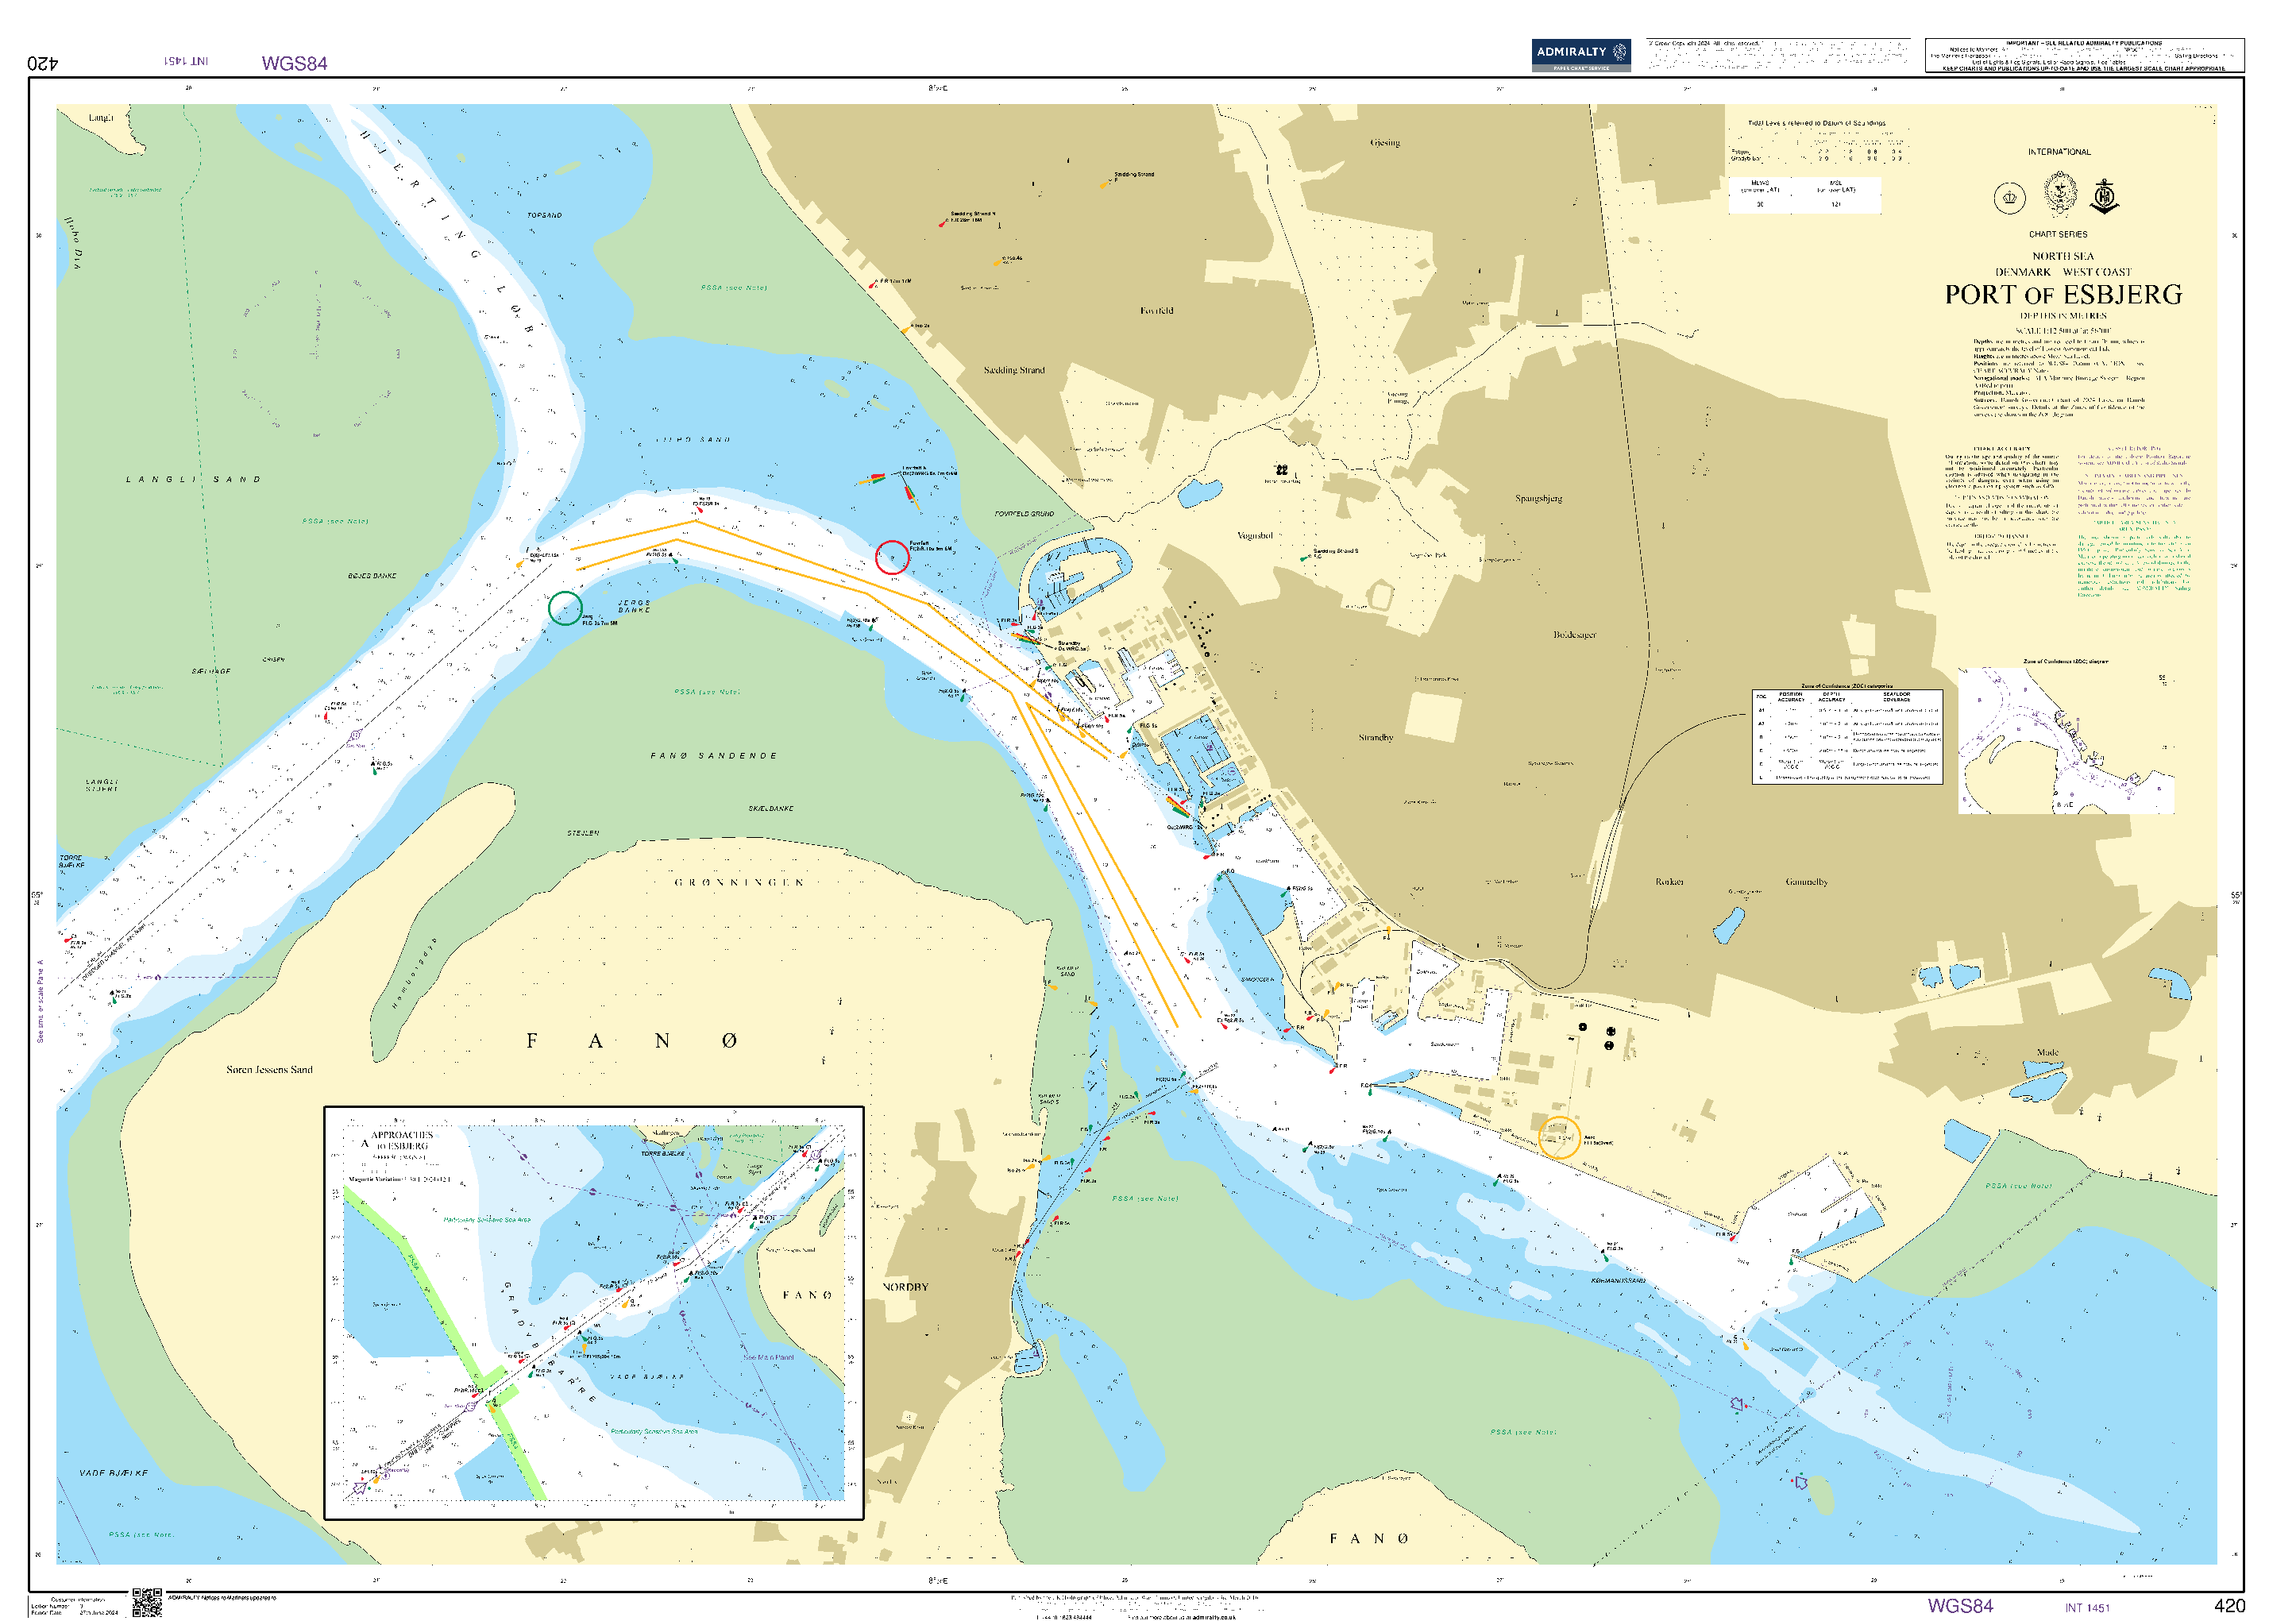
Task: Click the Boldesager place name
Action: click(x=1574, y=635)
